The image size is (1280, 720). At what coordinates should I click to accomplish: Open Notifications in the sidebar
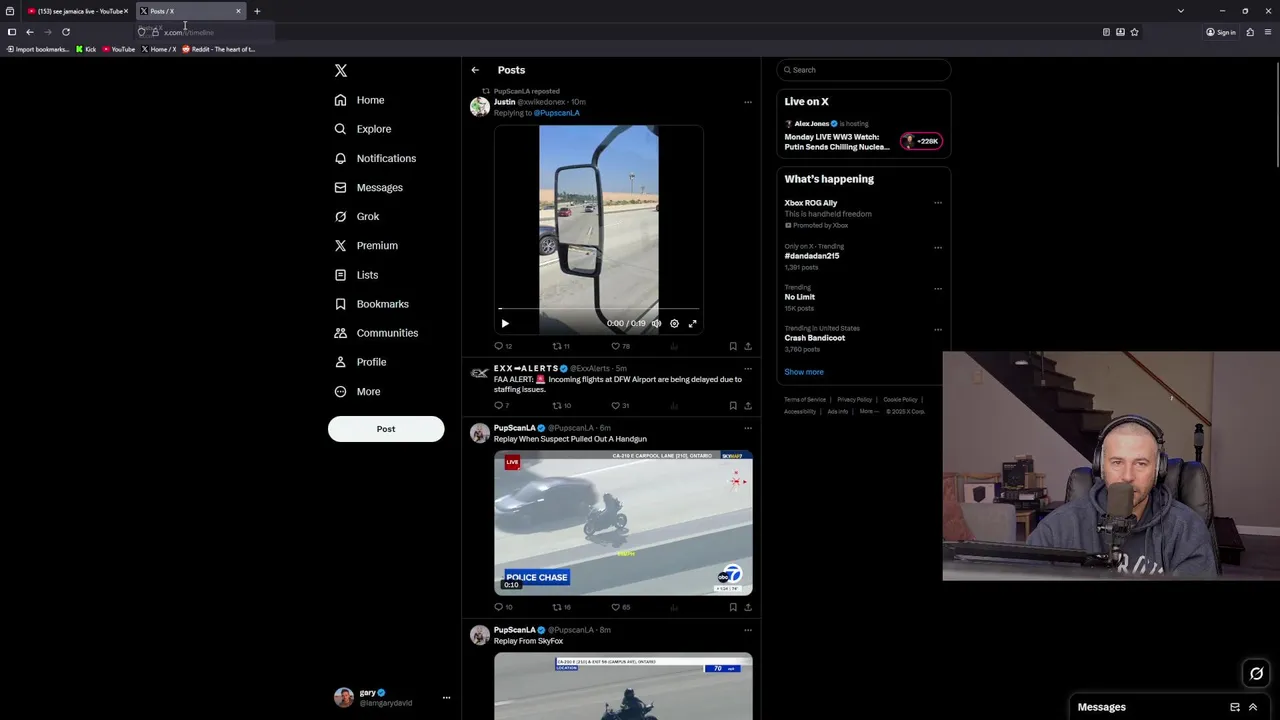point(375,158)
